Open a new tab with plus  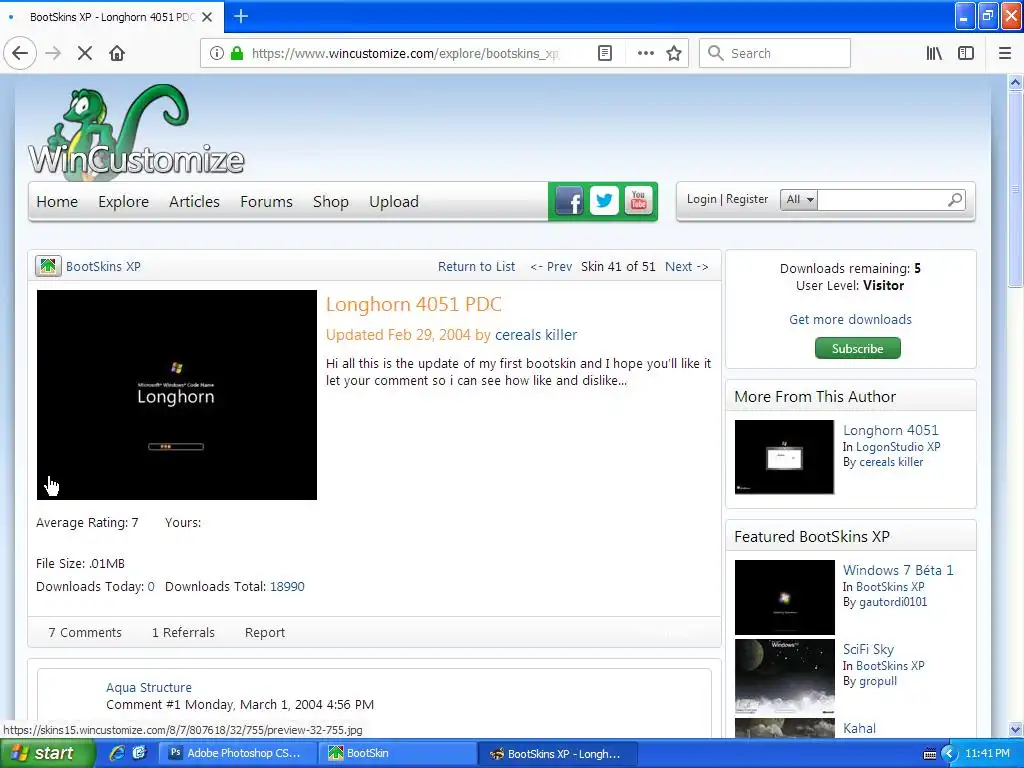(x=240, y=16)
